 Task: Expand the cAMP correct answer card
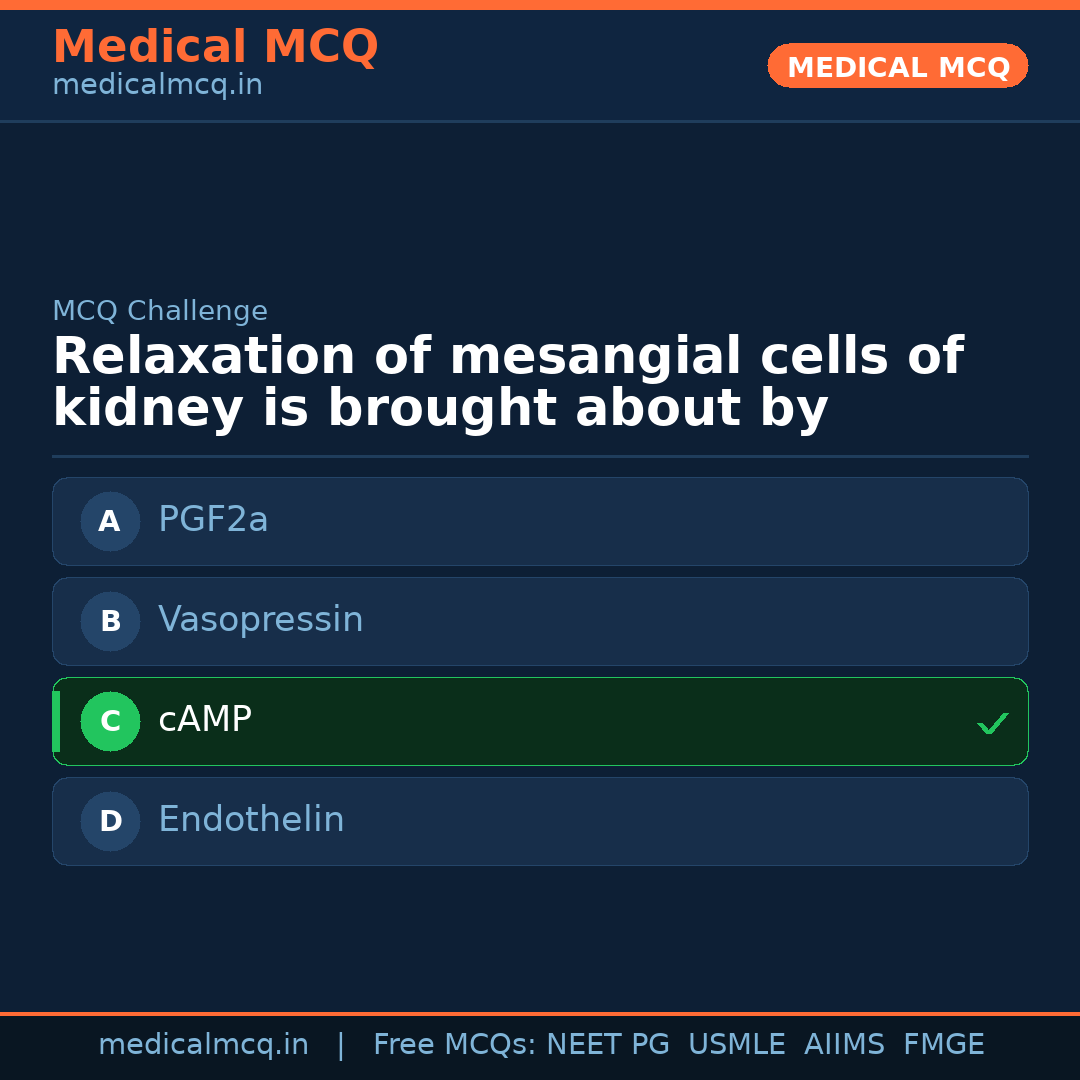[x=540, y=721]
